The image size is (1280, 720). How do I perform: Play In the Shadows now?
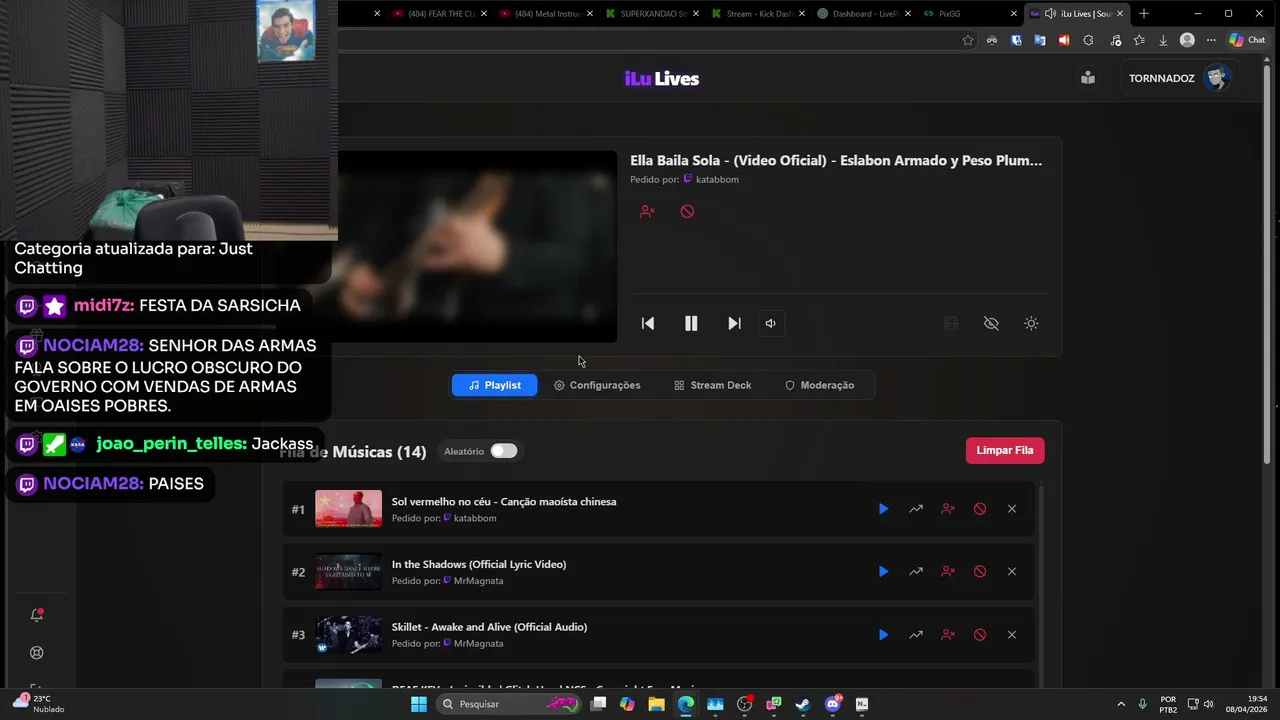[x=883, y=571]
